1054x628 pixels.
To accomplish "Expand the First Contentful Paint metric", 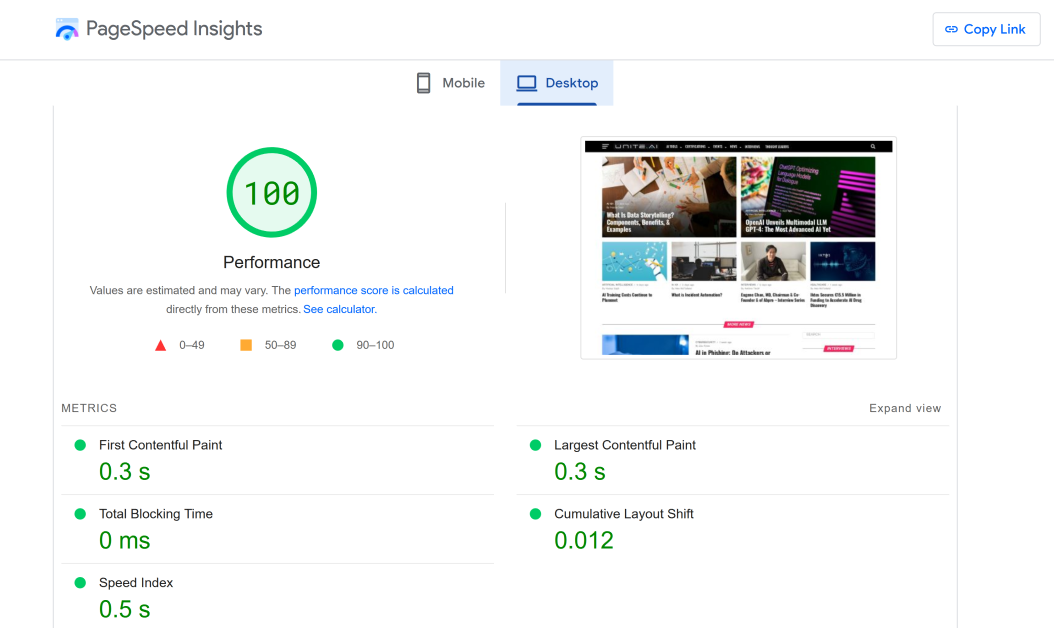I will coord(160,445).
